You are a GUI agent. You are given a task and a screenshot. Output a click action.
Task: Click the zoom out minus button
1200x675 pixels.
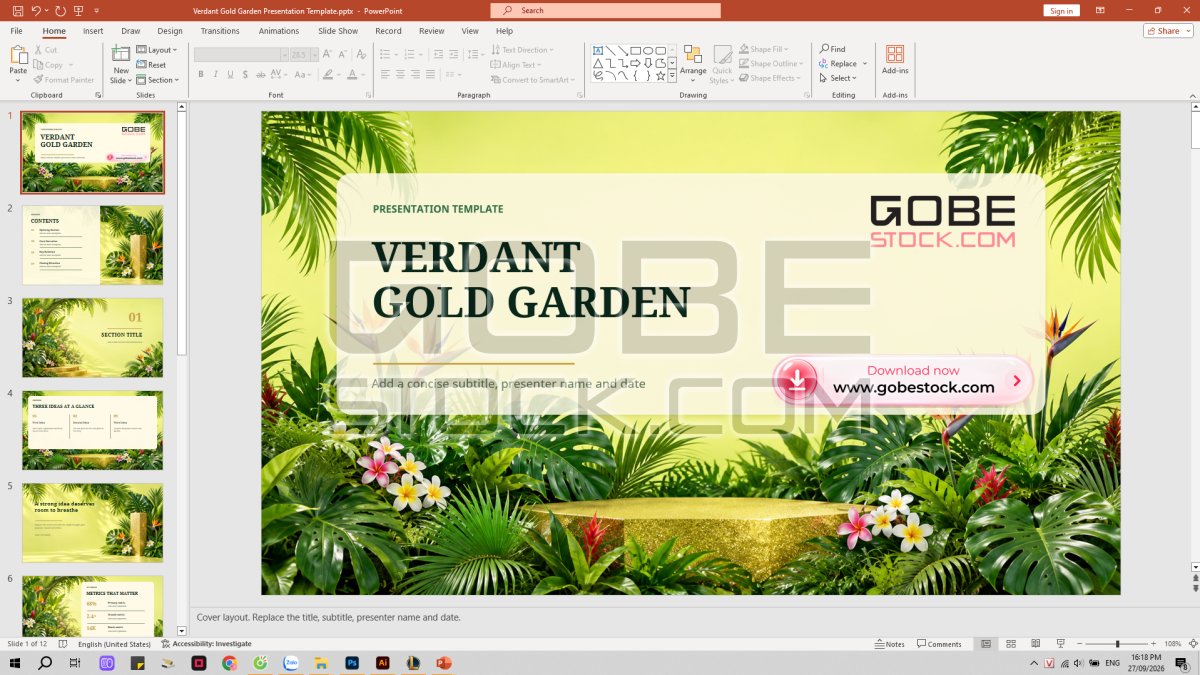pos(1078,644)
